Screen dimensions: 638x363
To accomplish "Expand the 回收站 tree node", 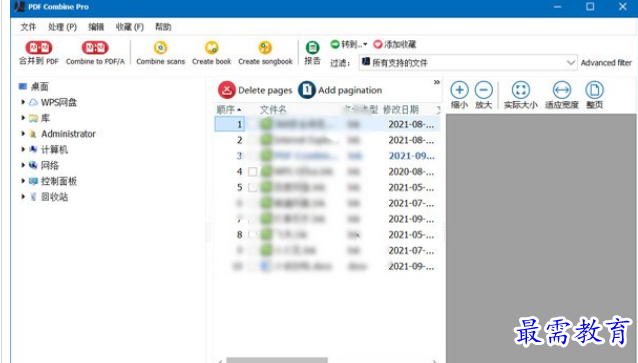I will pos(23,197).
